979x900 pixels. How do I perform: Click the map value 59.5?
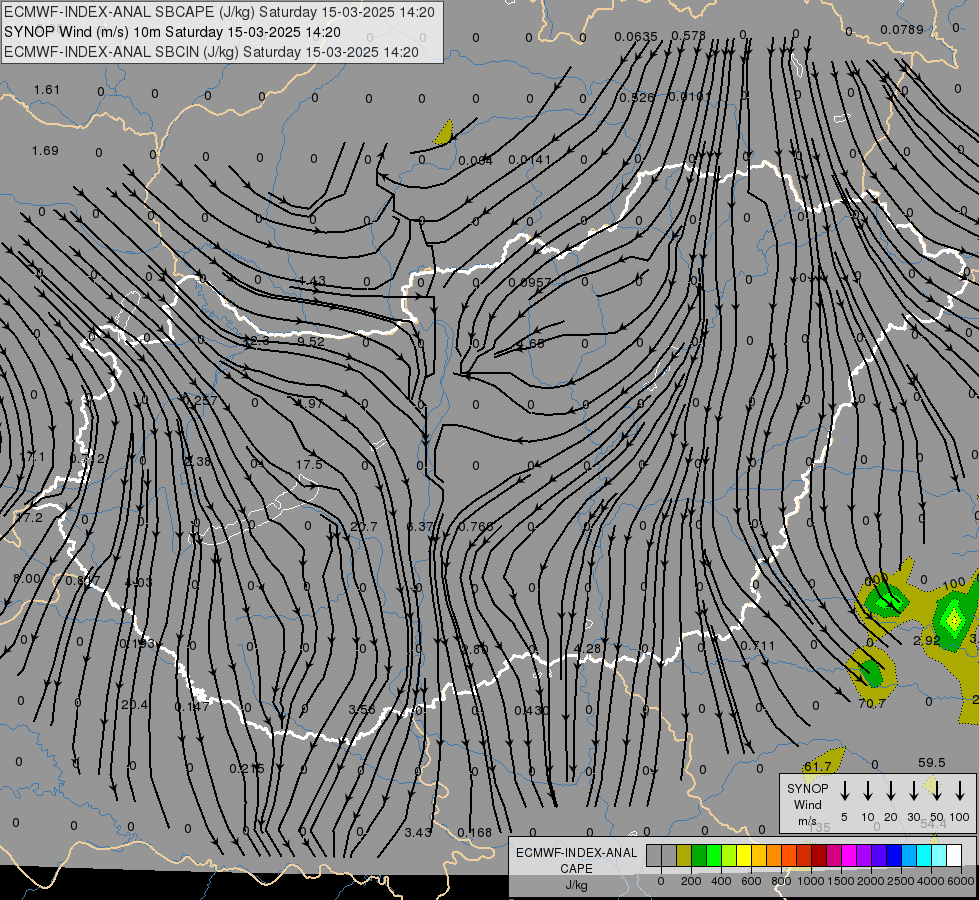click(932, 763)
